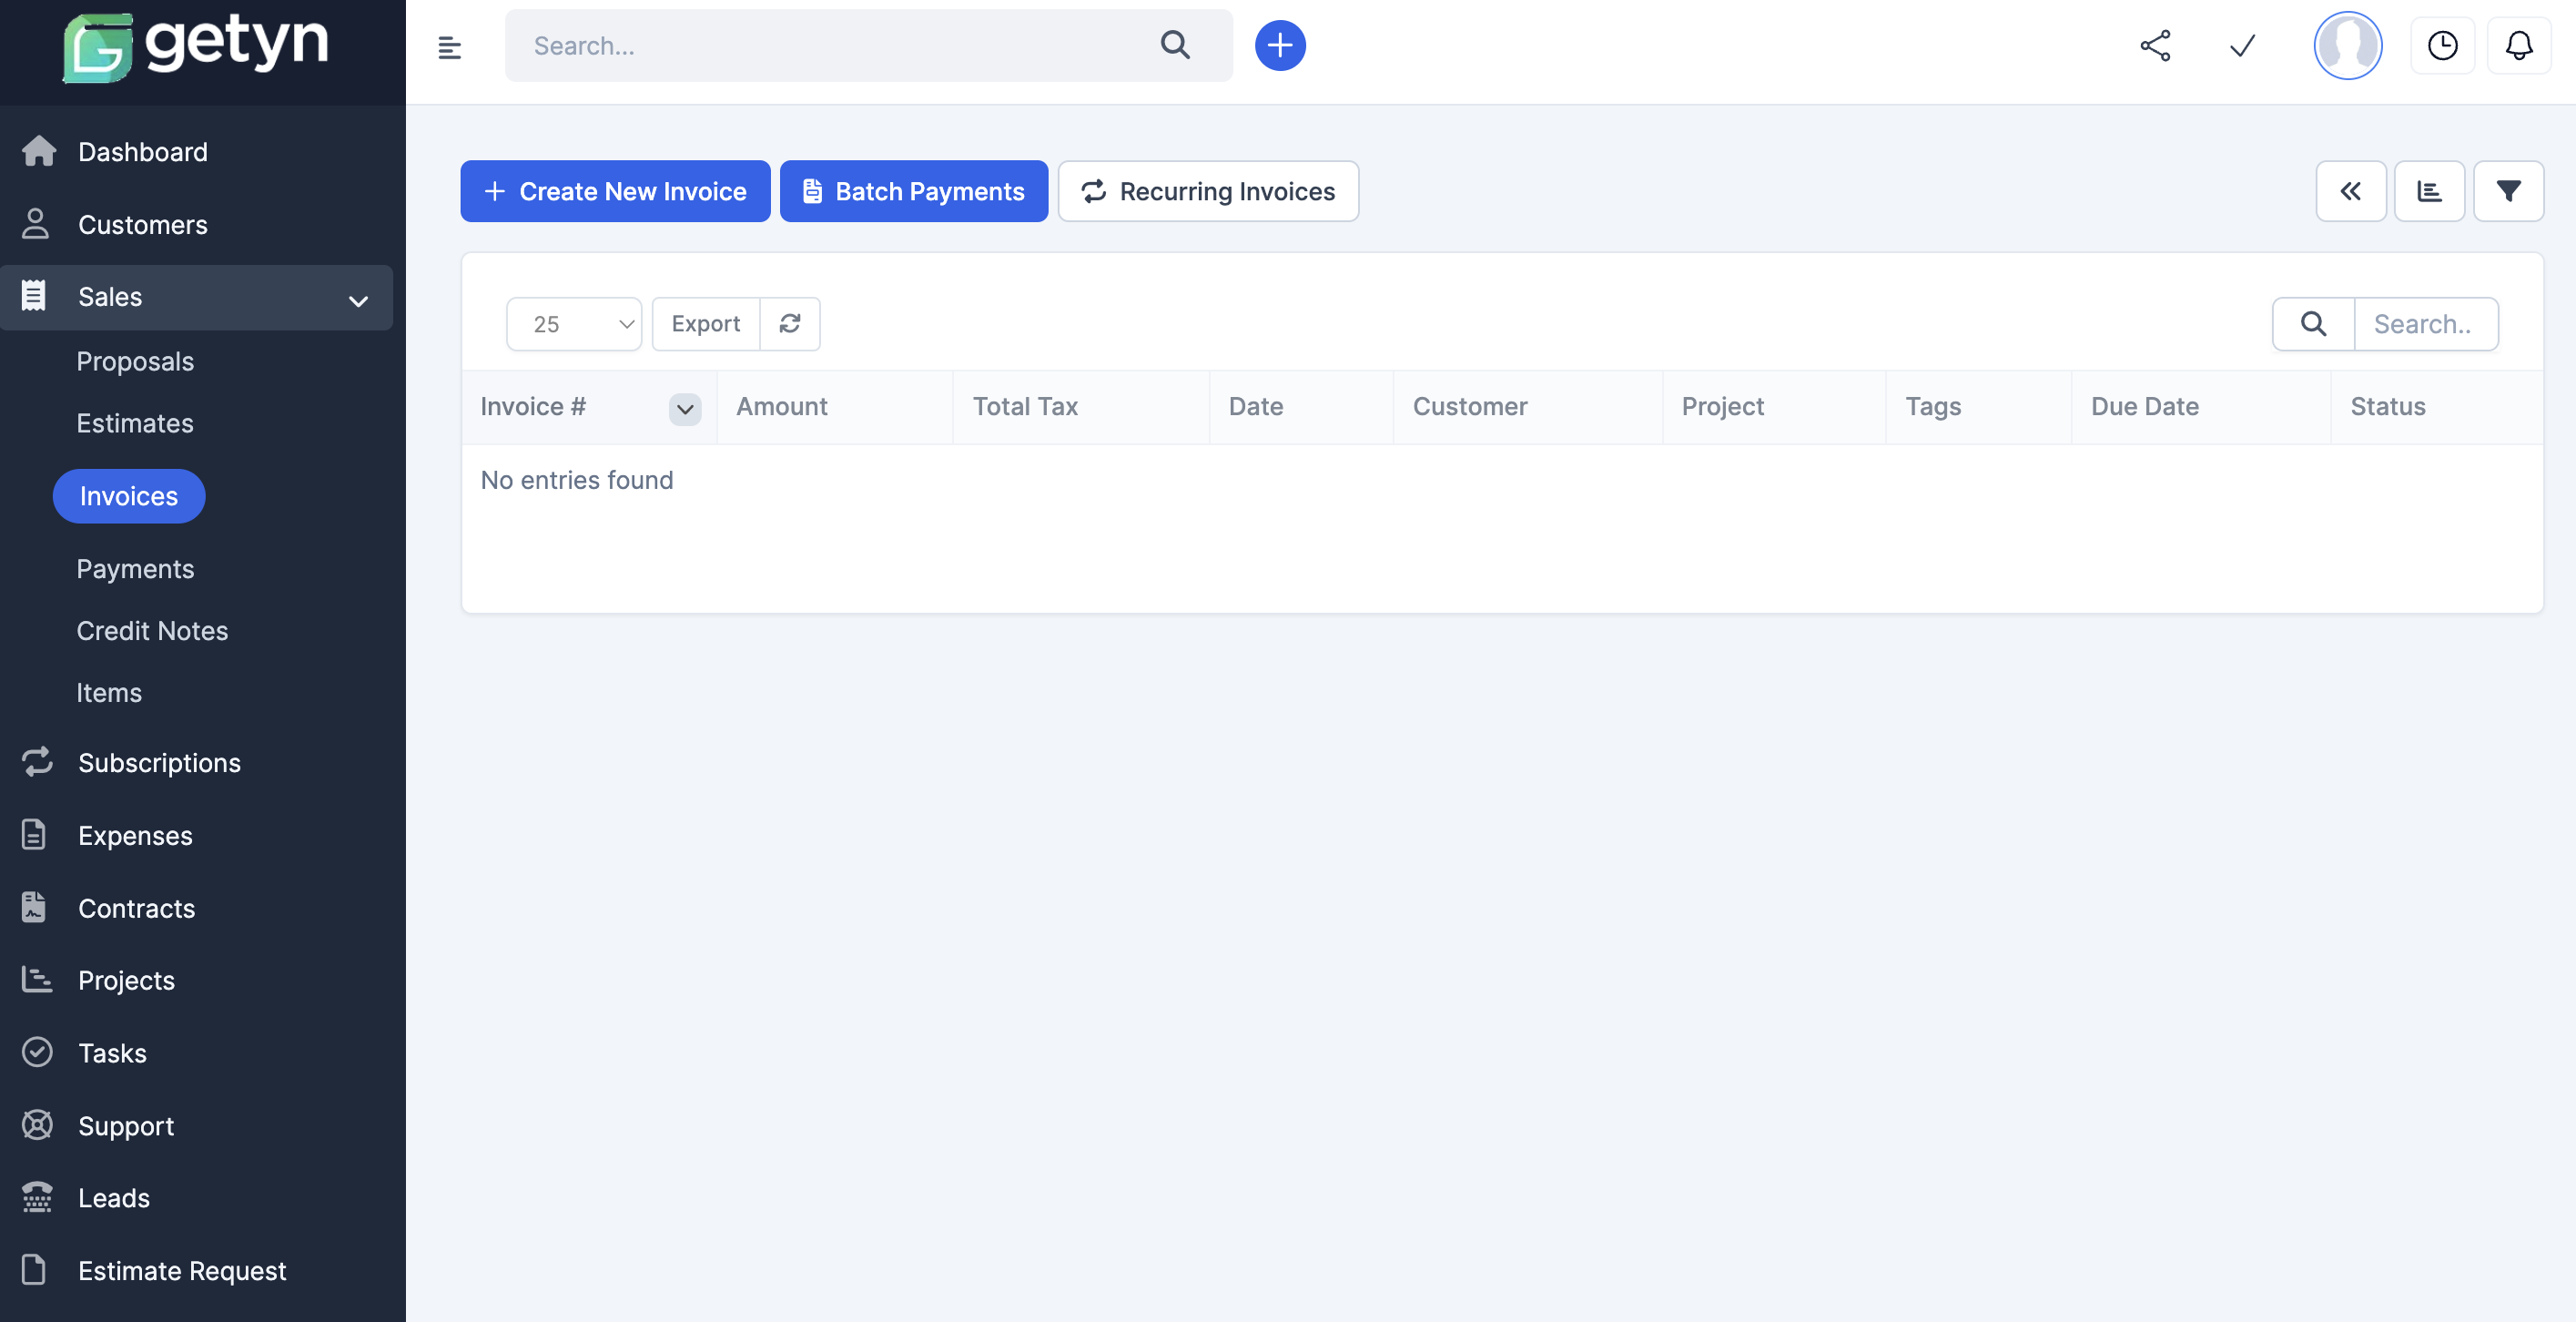Refresh the invoice list with the reload icon

point(790,323)
